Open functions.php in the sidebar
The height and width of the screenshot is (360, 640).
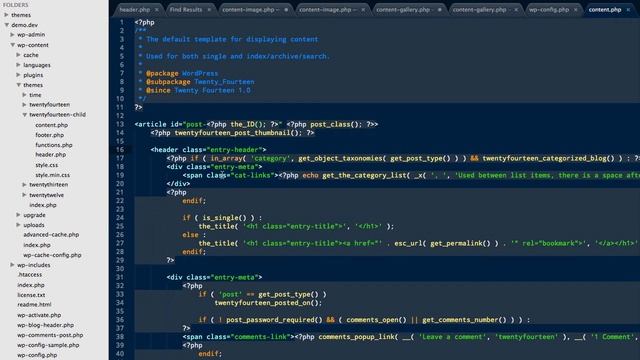[x=53, y=145]
